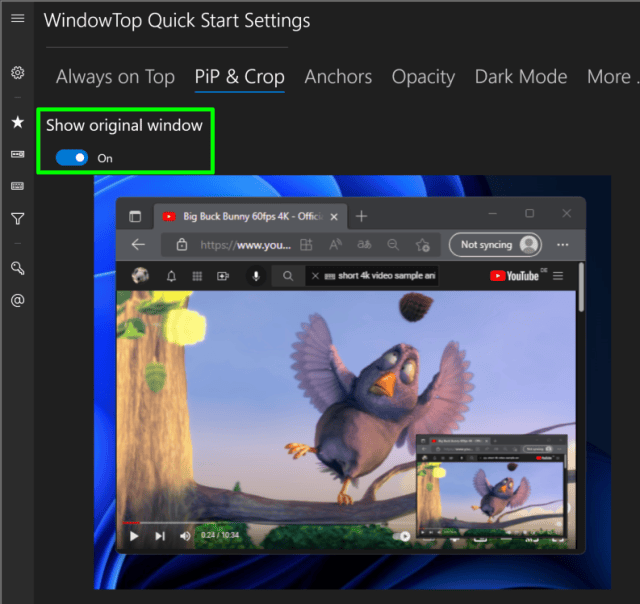Viewport: 640px width, 604px height.
Task: Open the keyboard hotkeys sidebar icon
Action: (x=18, y=186)
